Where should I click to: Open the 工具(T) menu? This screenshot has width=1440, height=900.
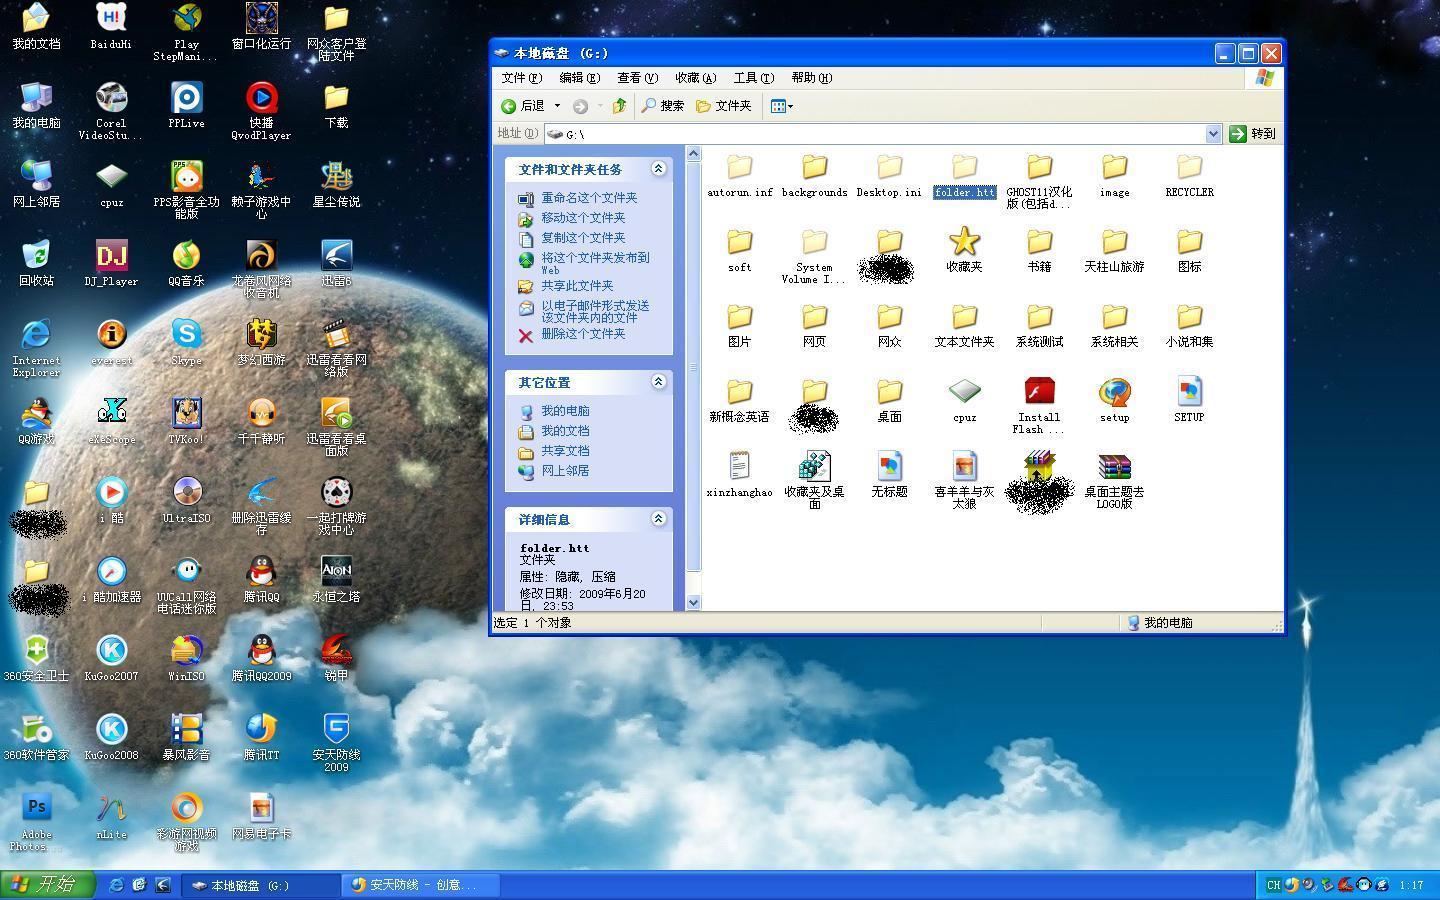point(753,78)
